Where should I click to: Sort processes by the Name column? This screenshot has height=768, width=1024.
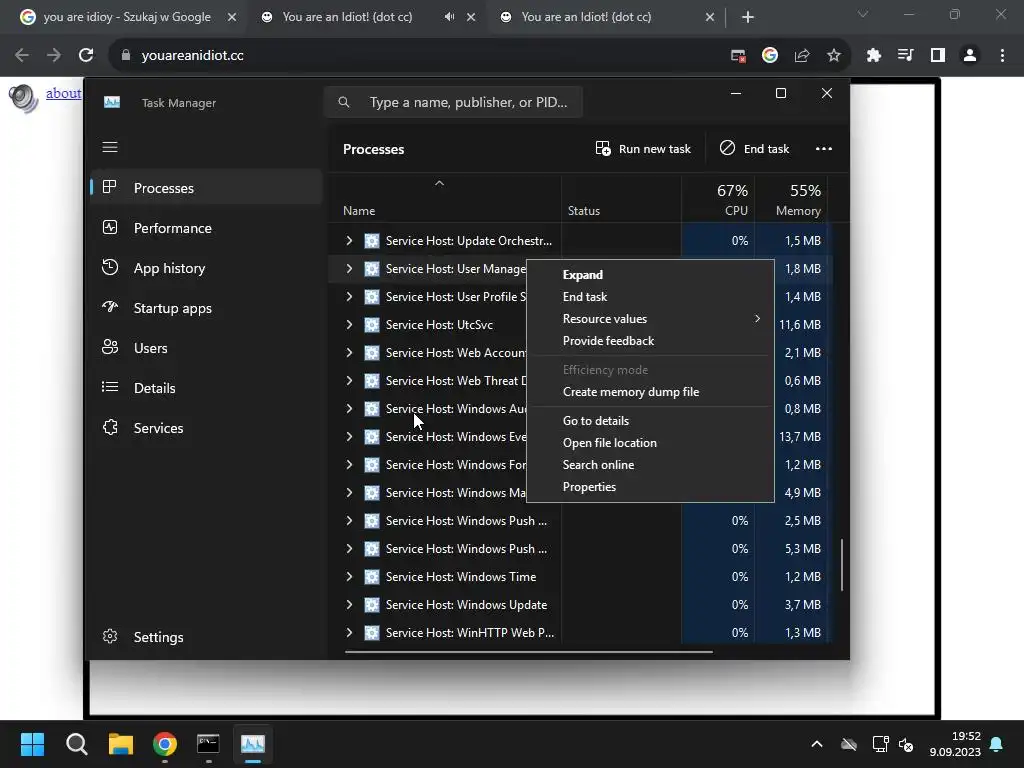445,199
